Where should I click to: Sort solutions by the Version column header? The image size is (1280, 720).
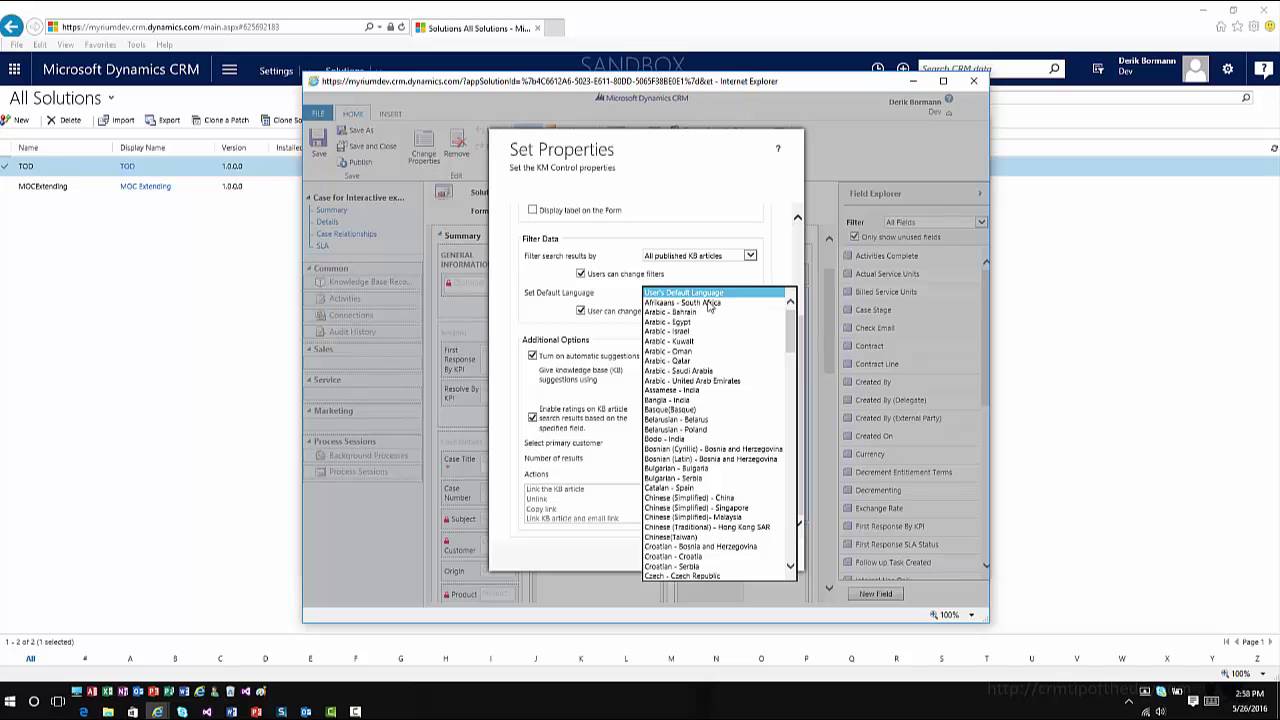[x=233, y=148]
